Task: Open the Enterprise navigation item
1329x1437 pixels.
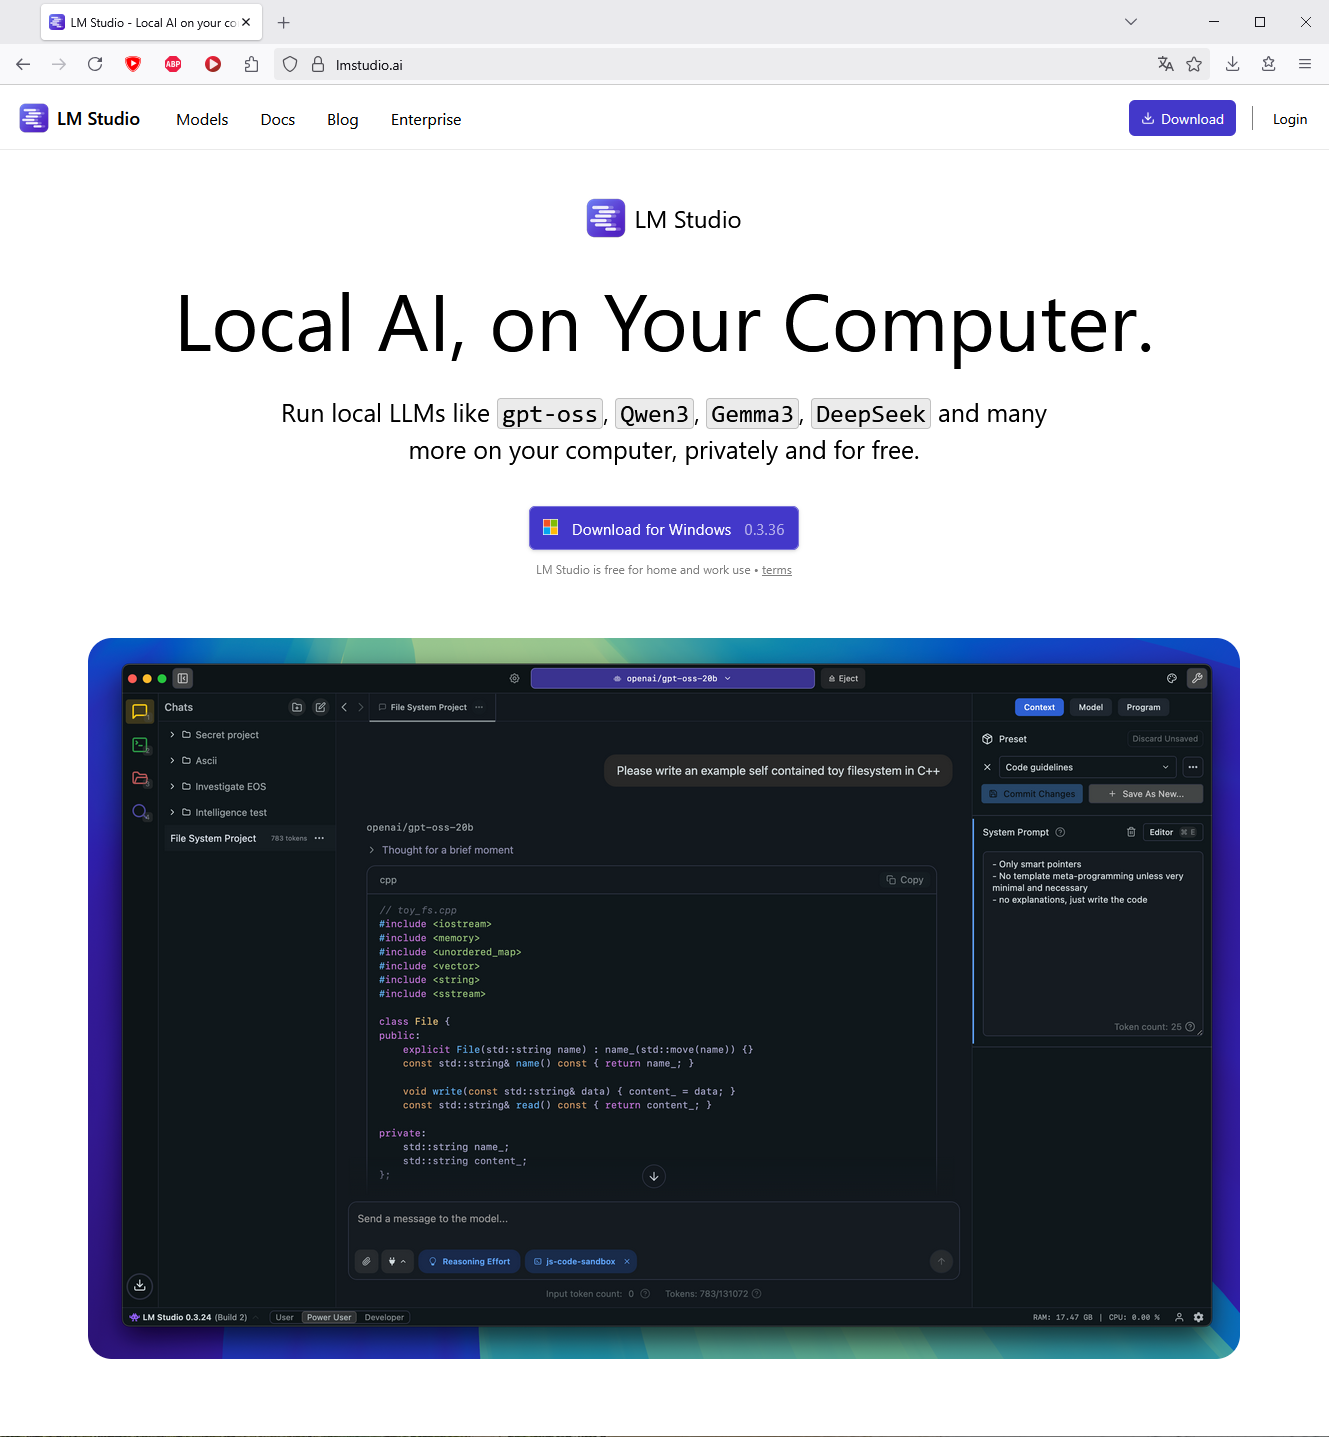Action: click(x=426, y=119)
